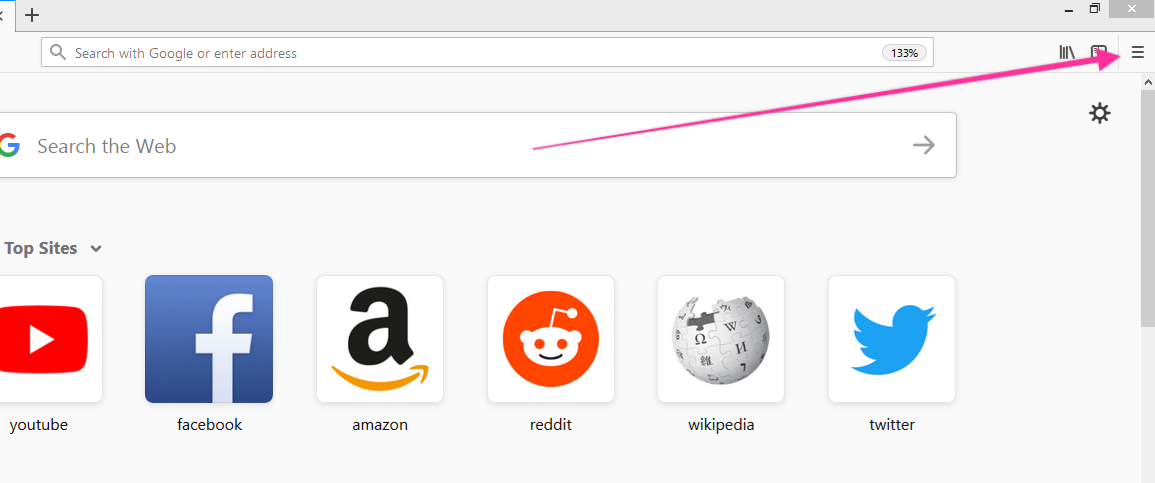
Task: Click the Google logo in search box
Action: 9,145
